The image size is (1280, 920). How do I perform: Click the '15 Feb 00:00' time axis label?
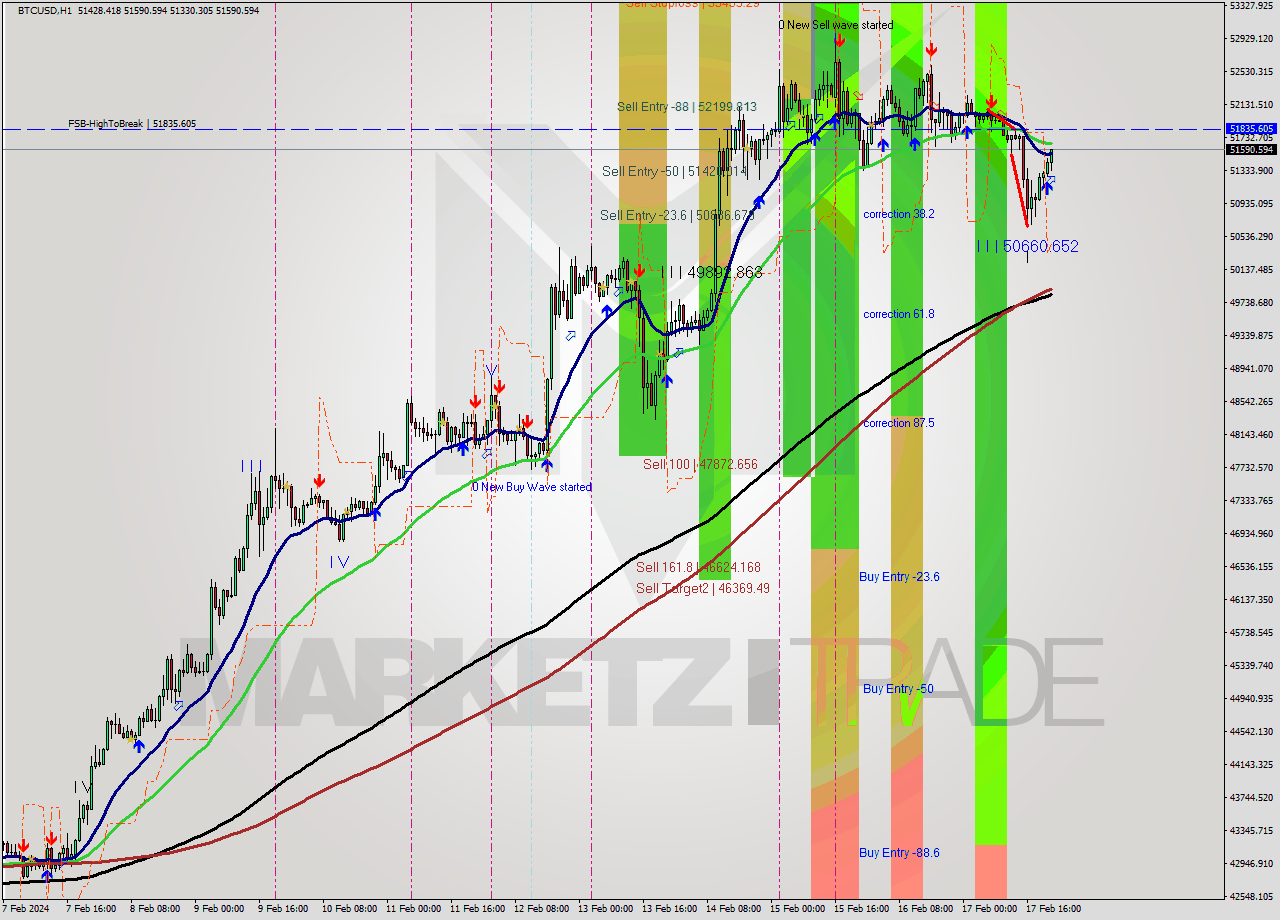coord(797,910)
